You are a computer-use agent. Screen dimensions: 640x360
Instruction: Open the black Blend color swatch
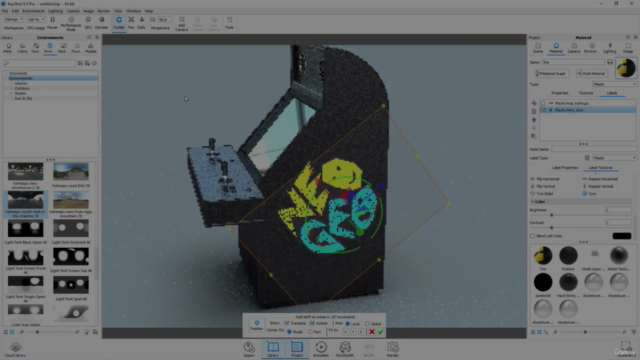622,236
